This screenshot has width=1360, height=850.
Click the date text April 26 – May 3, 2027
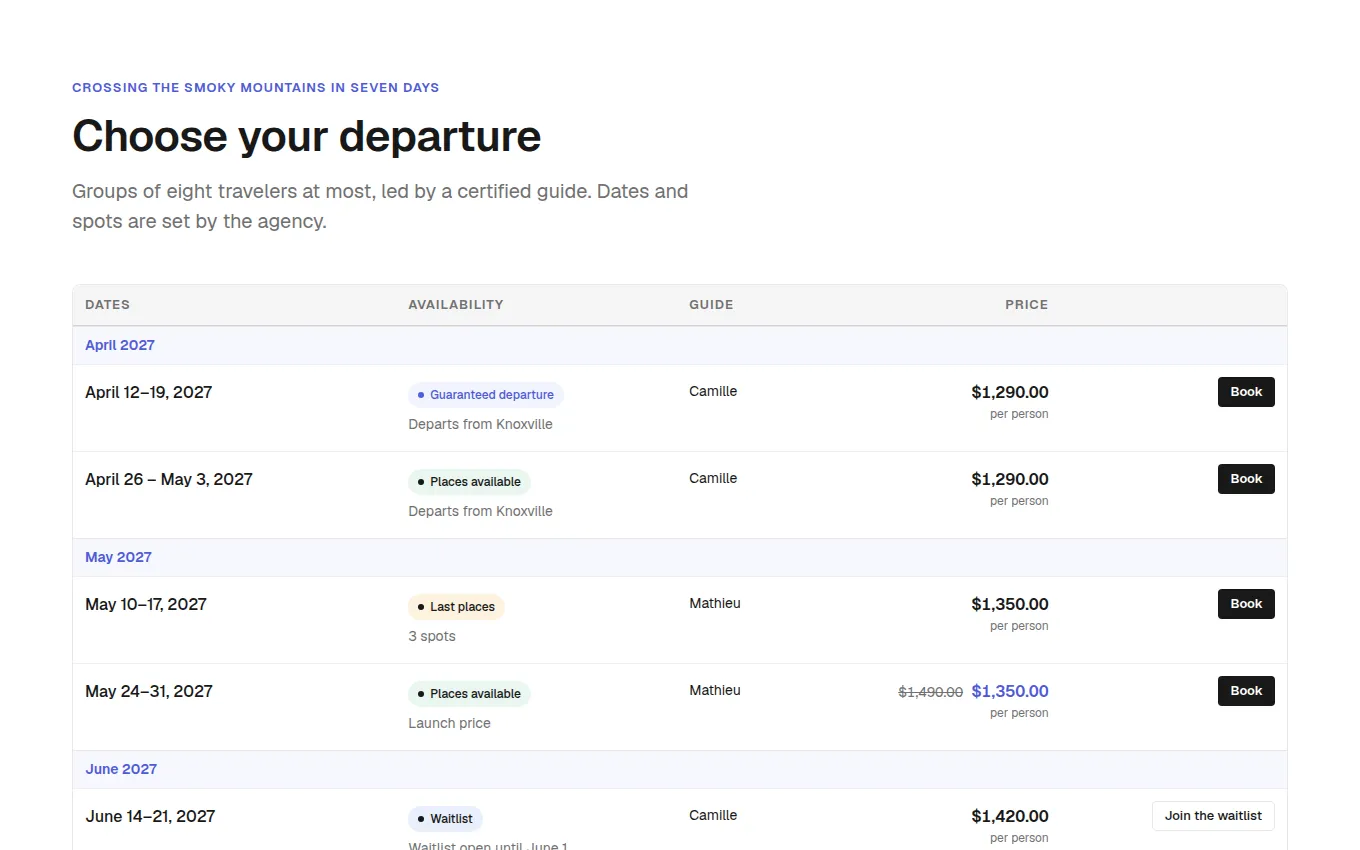169,479
